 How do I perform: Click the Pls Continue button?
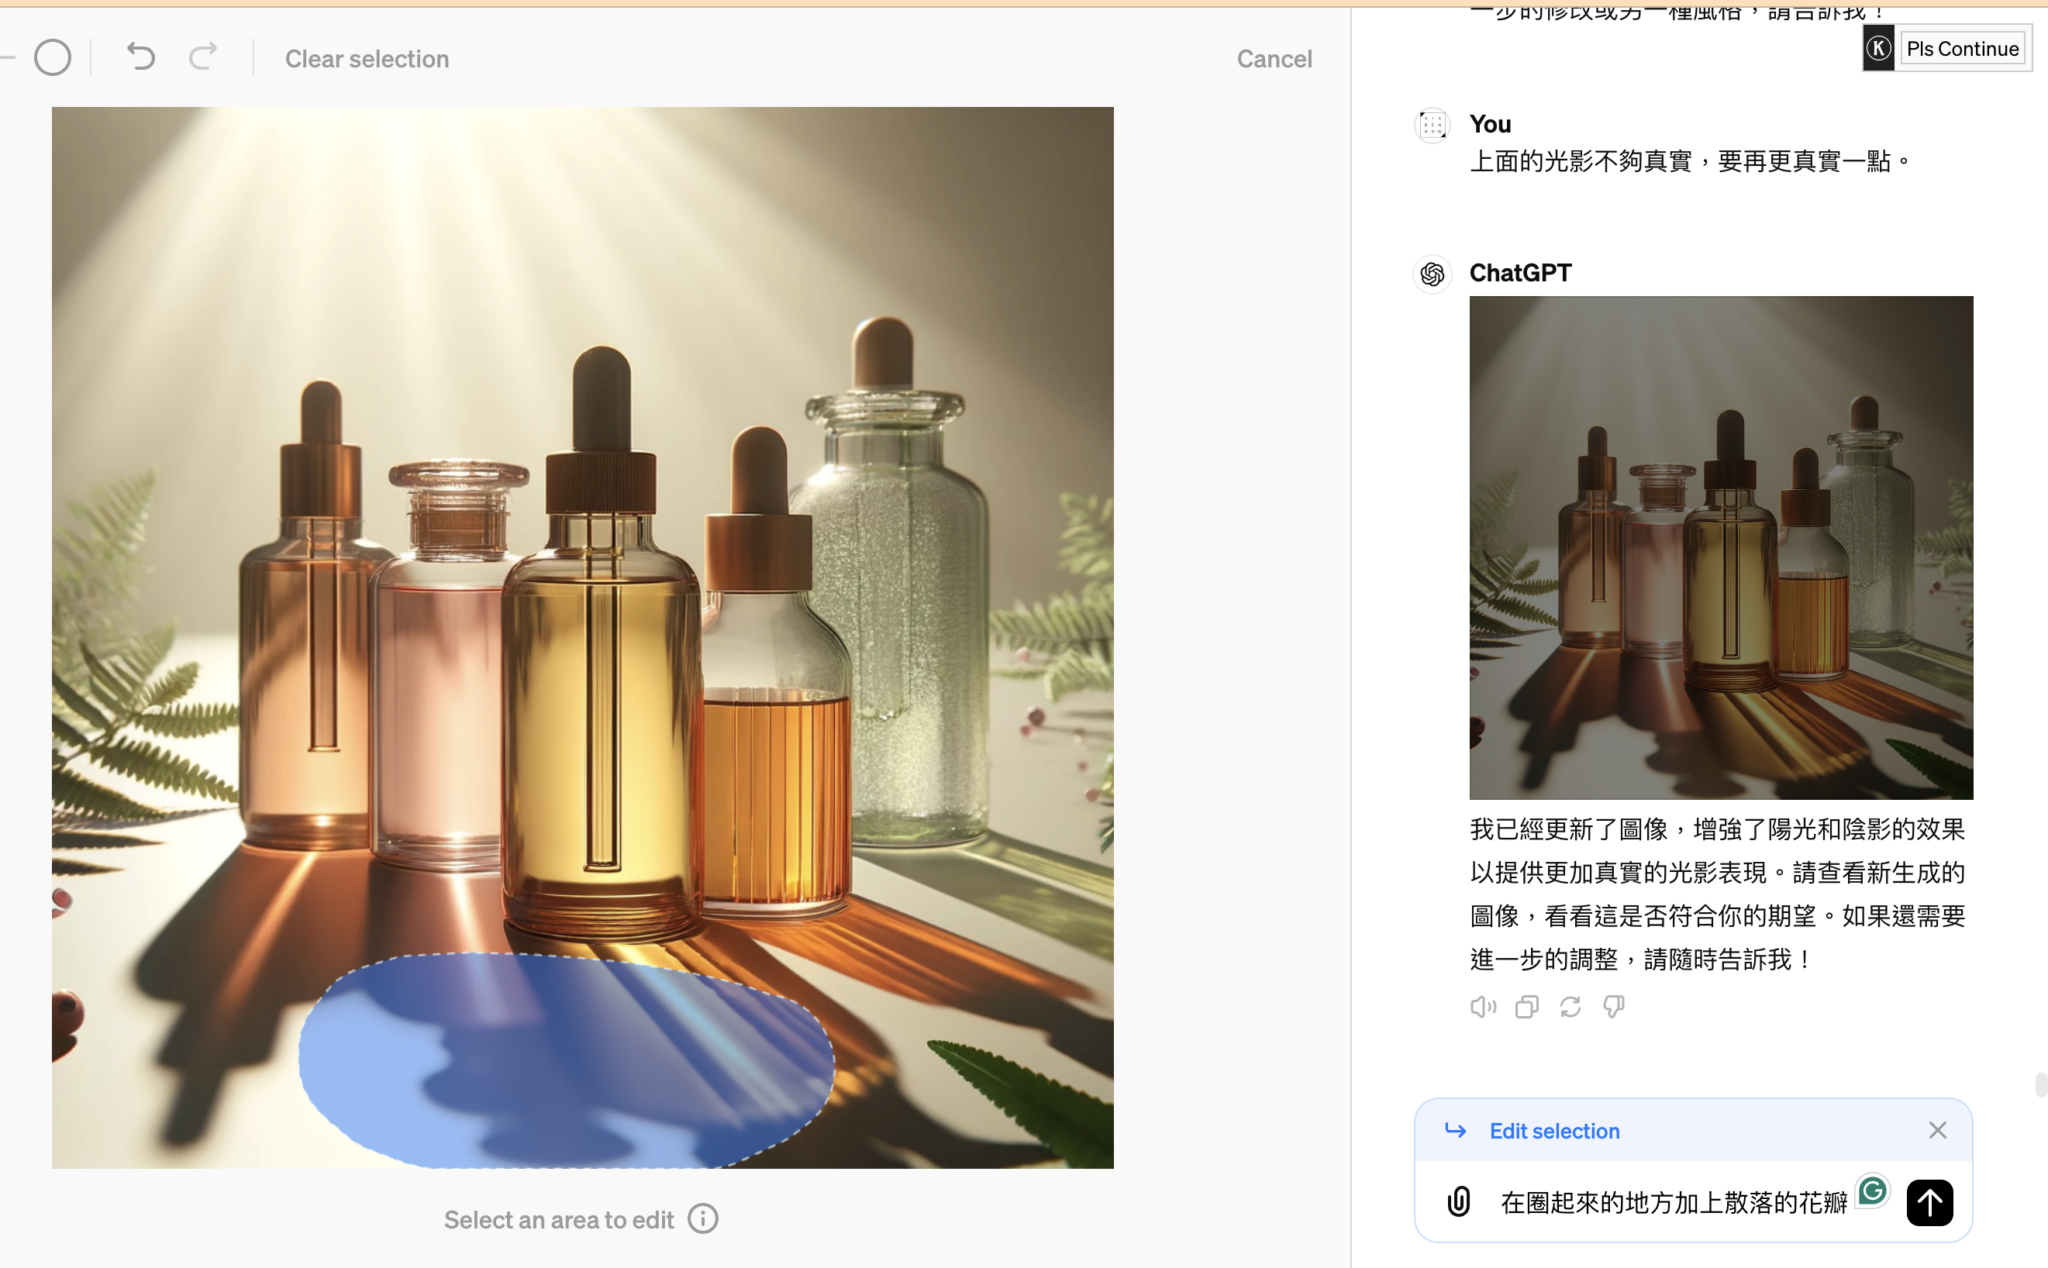point(1962,48)
